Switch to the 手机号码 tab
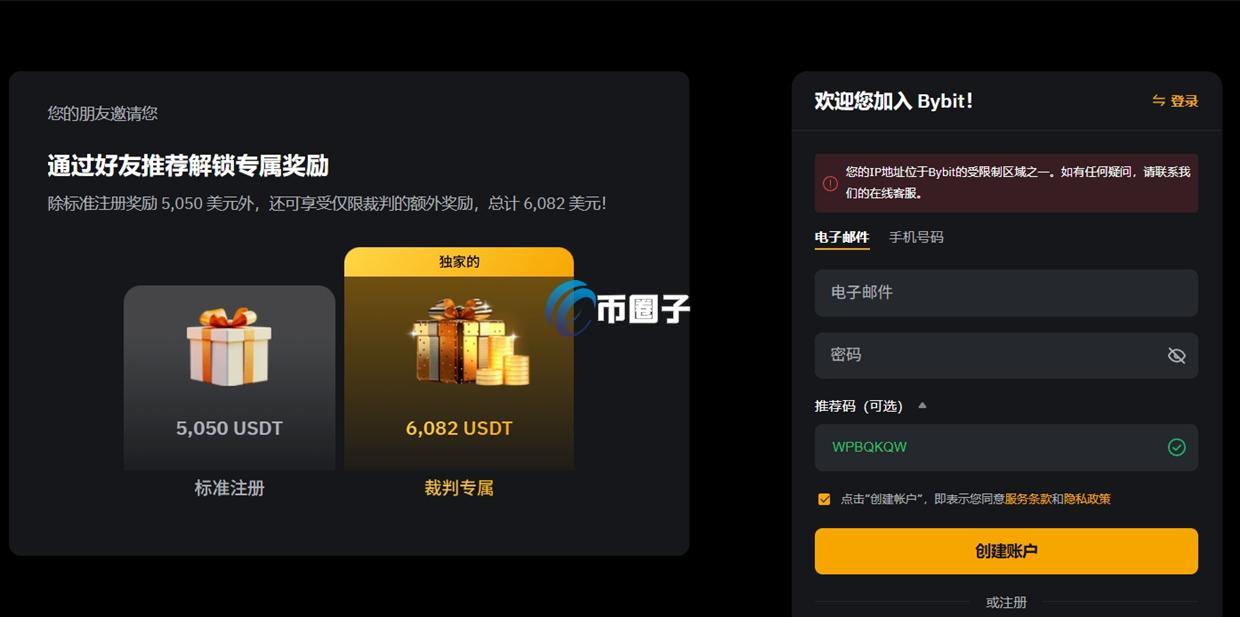The height and width of the screenshot is (617, 1240). [x=916, y=237]
